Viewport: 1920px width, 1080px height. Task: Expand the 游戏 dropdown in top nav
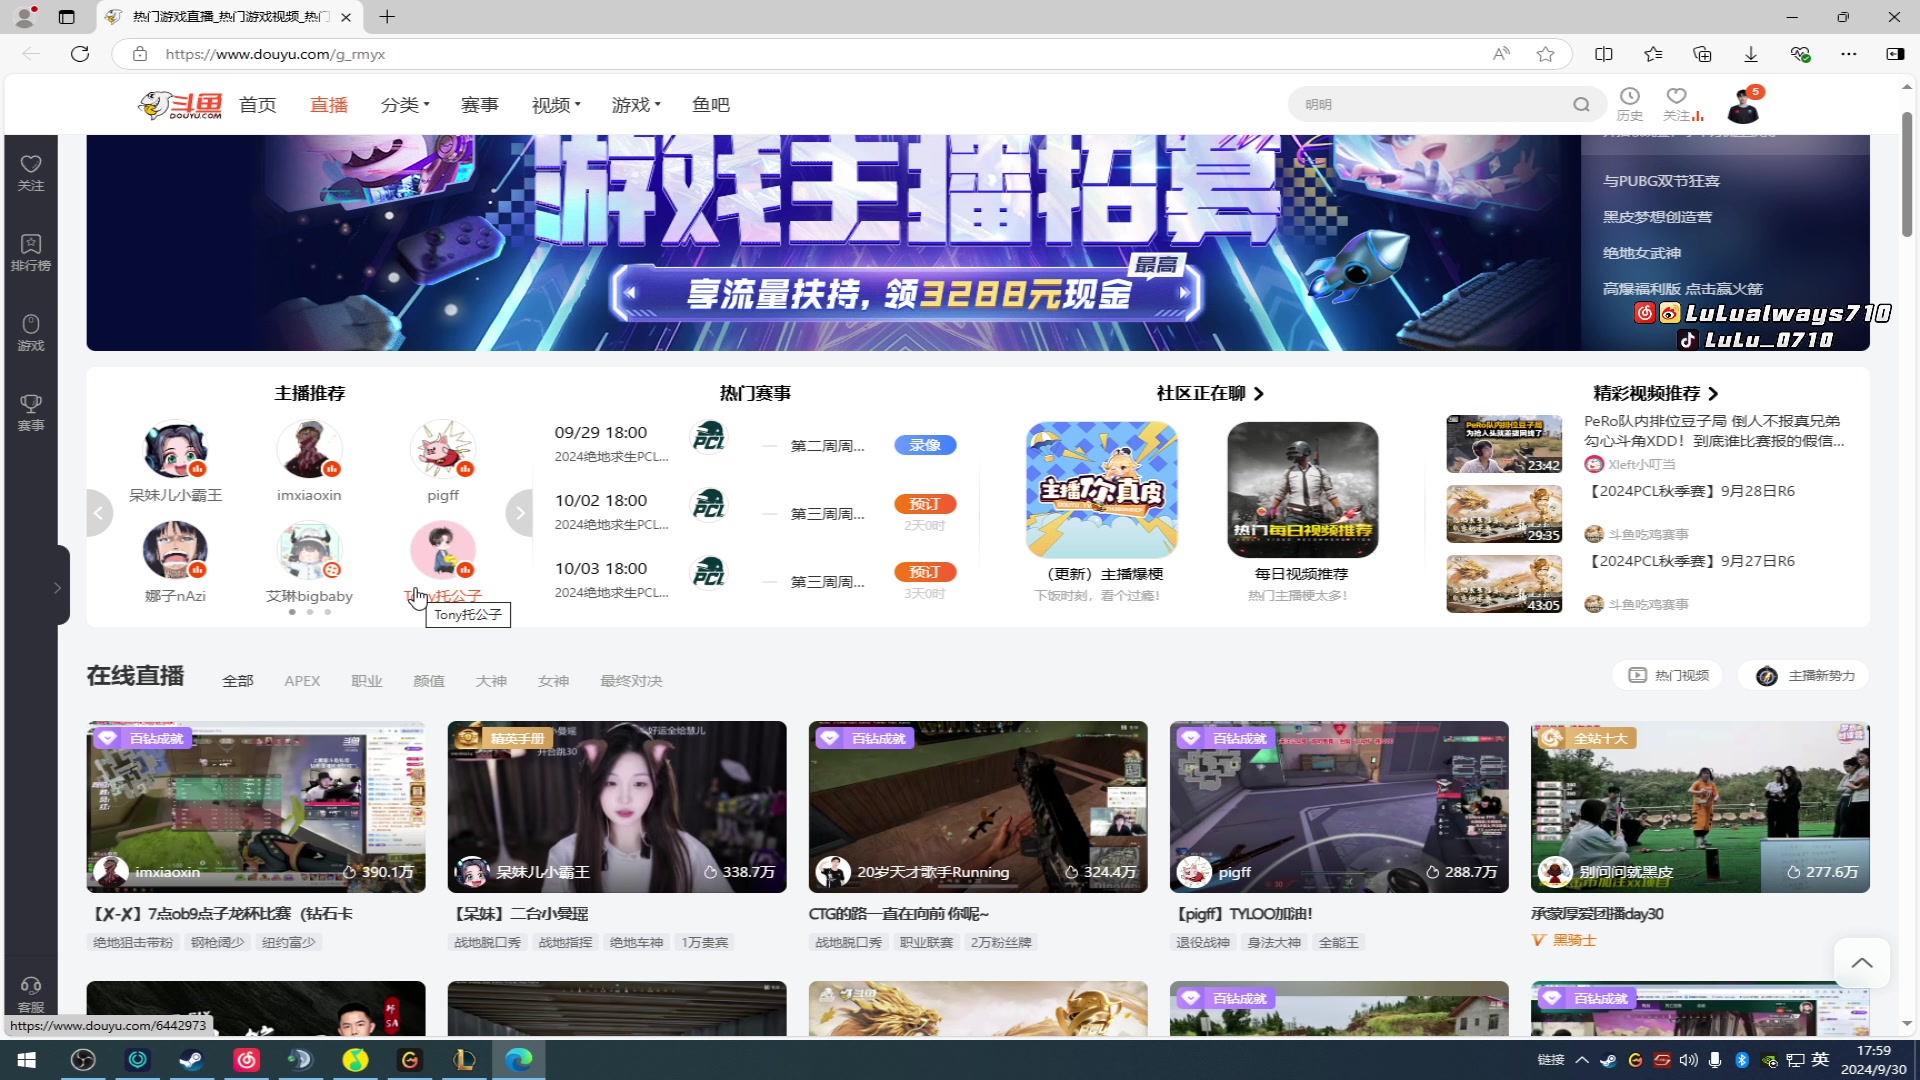pos(636,105)
